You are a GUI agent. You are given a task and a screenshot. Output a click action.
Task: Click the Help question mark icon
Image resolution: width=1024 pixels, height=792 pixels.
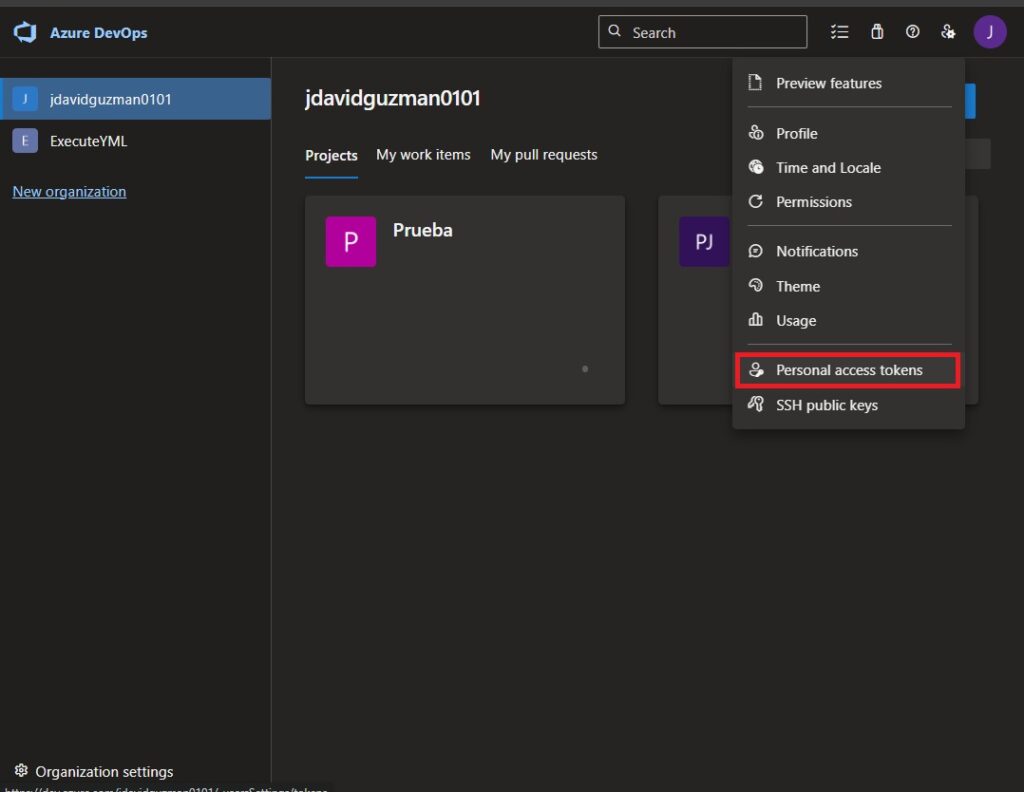[912, 32]
